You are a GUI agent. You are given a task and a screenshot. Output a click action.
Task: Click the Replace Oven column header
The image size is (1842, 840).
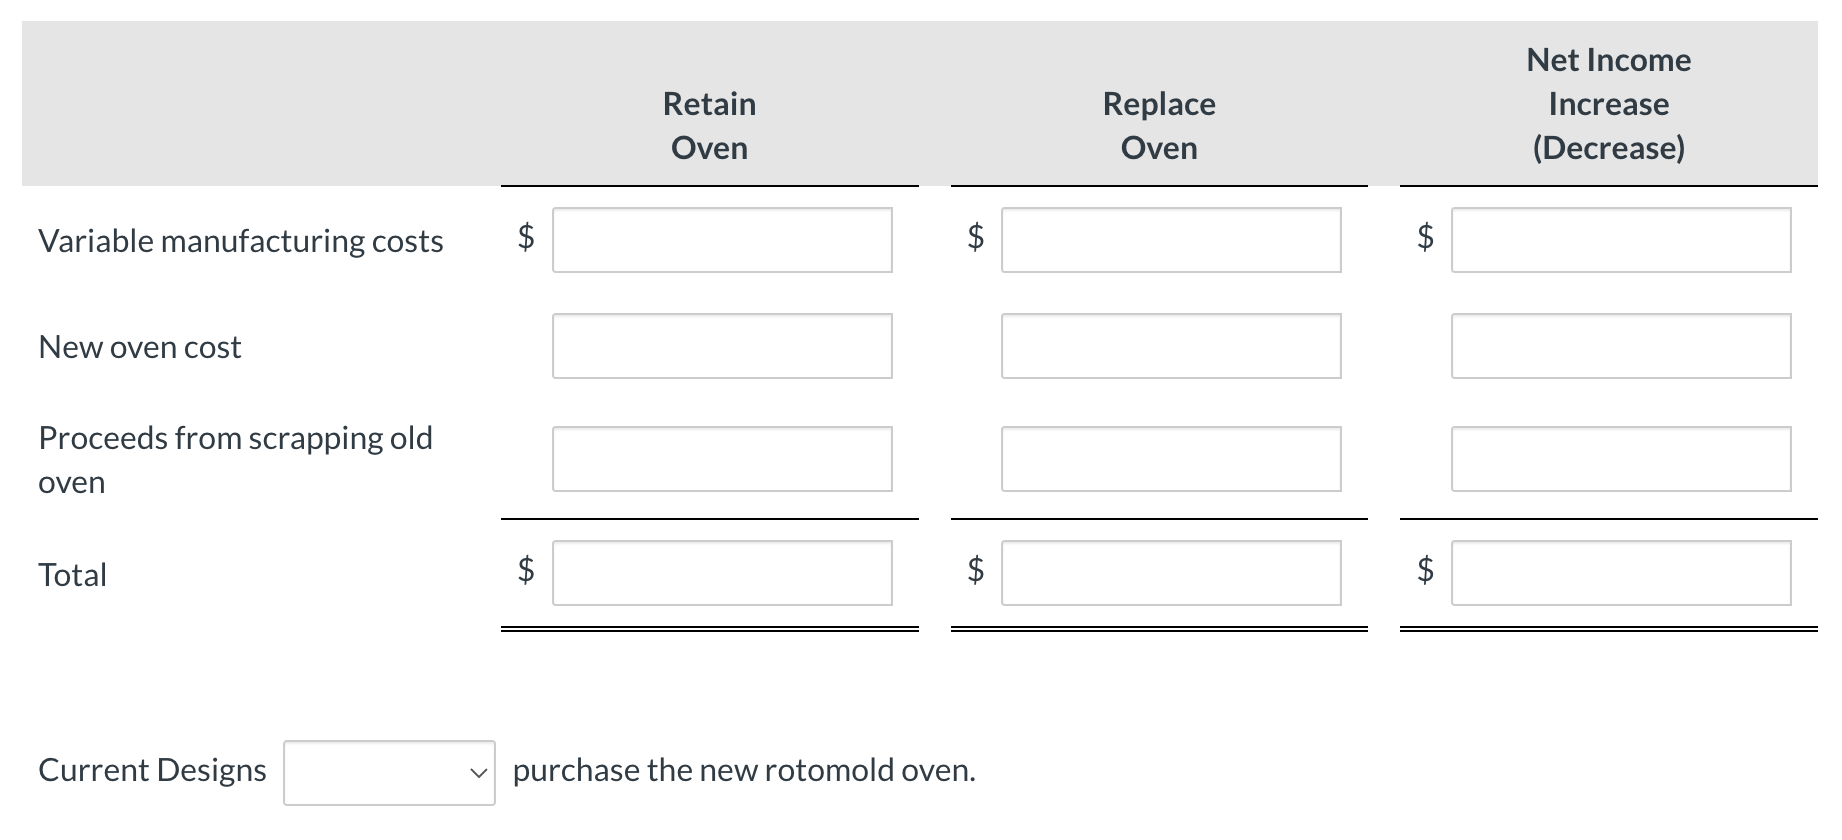coord(1158,125)
